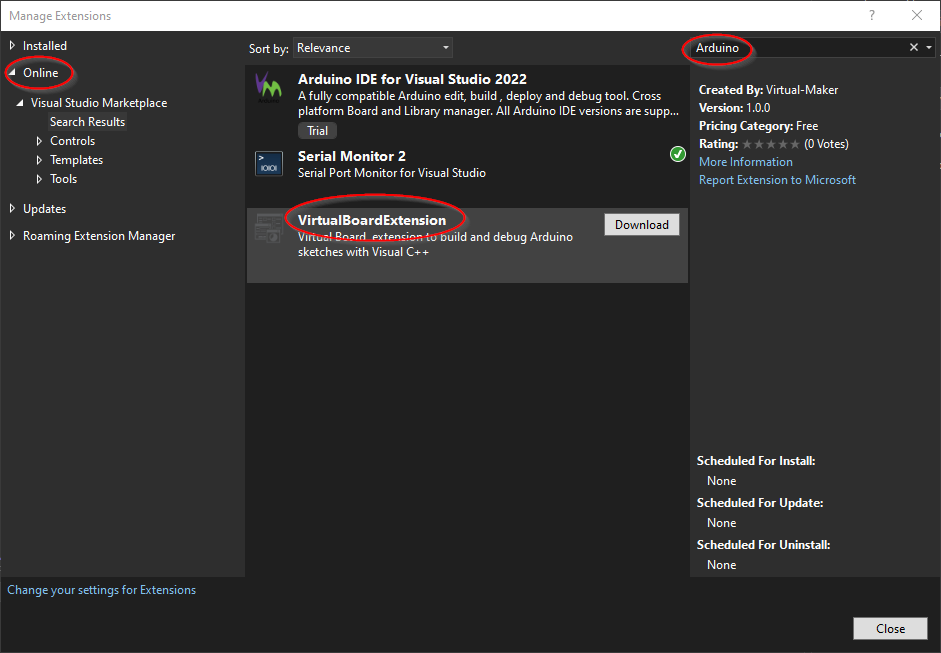
Task: Click the Created By: Virtual-Maker text
Action: coord(768,90)
